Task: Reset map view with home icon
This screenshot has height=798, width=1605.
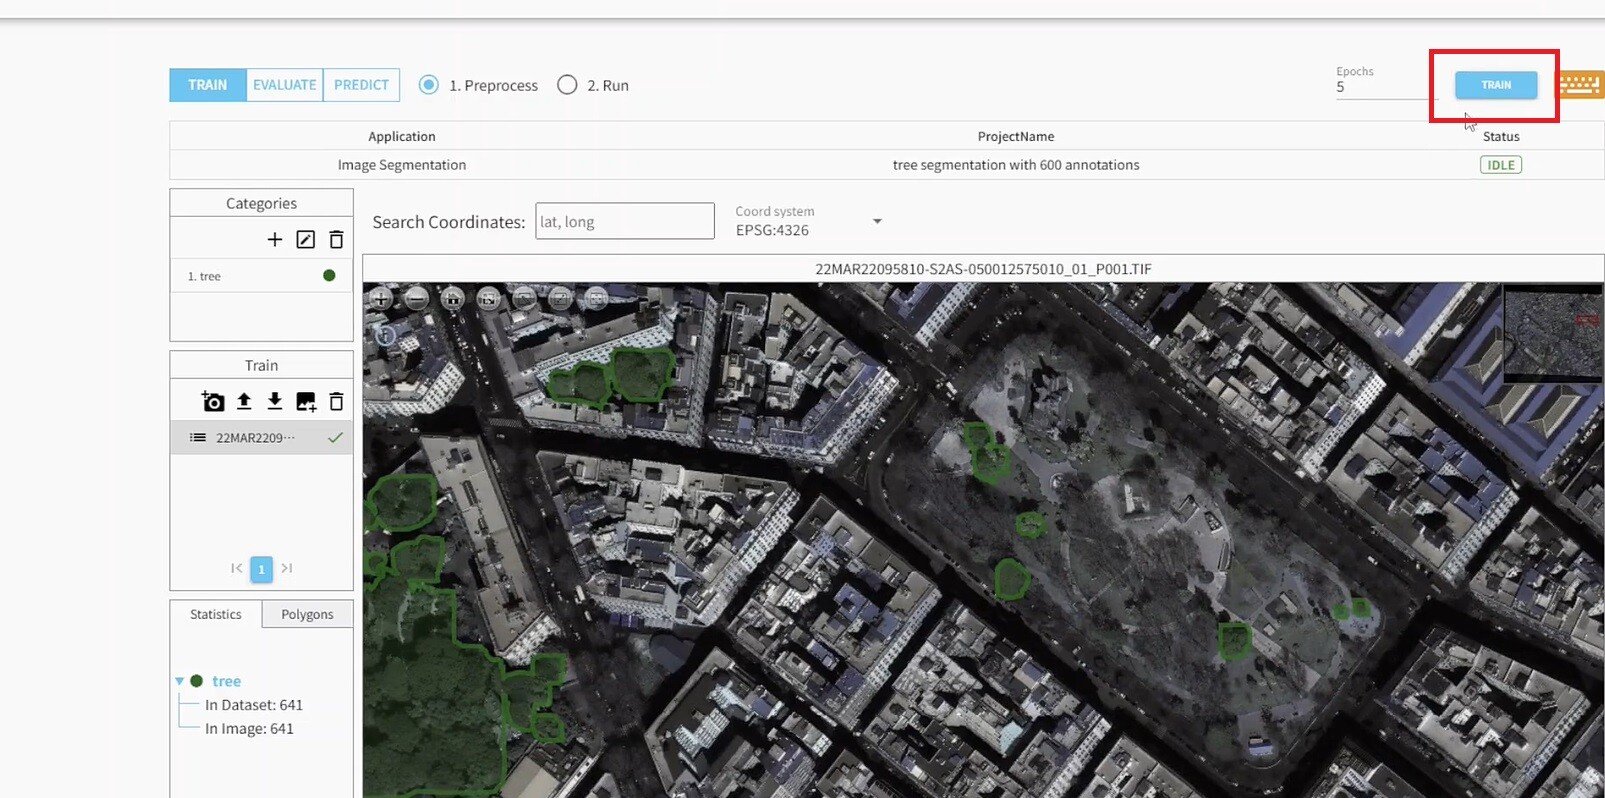Action: 453,298
